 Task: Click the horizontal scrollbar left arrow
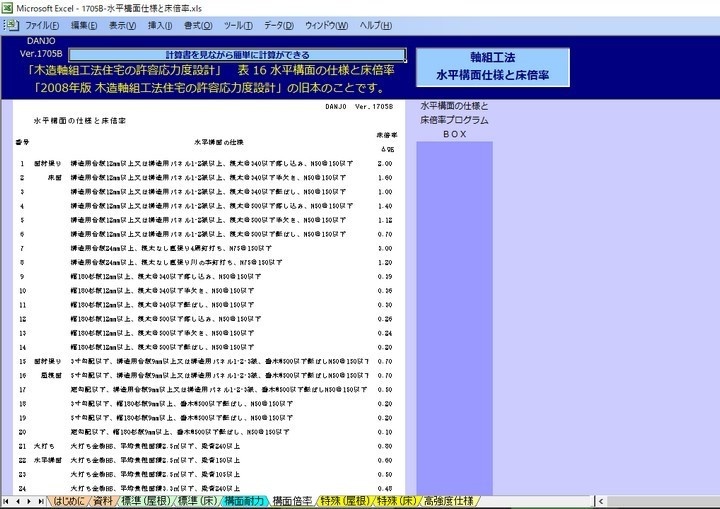point(601,501)
